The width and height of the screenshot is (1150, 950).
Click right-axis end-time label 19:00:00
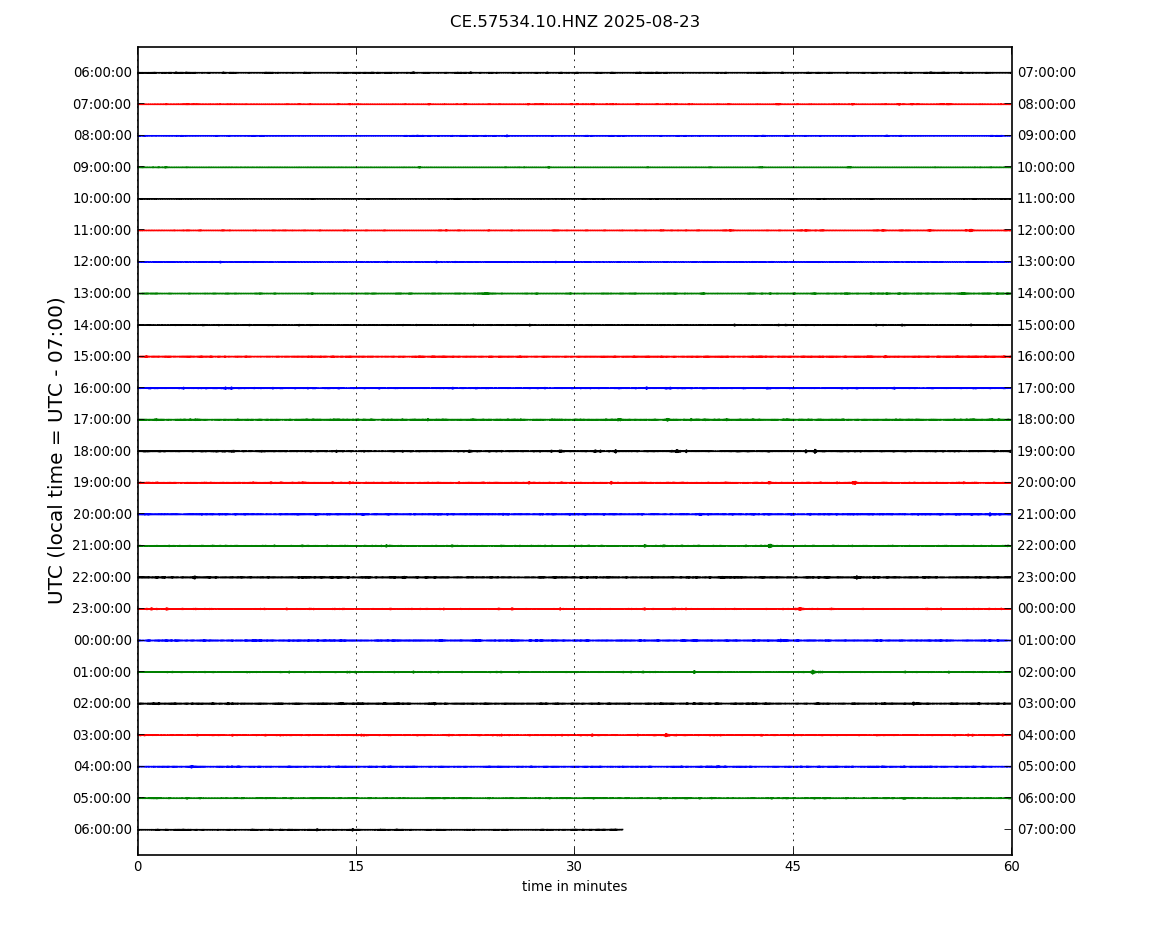click(x=1047, y=451)
